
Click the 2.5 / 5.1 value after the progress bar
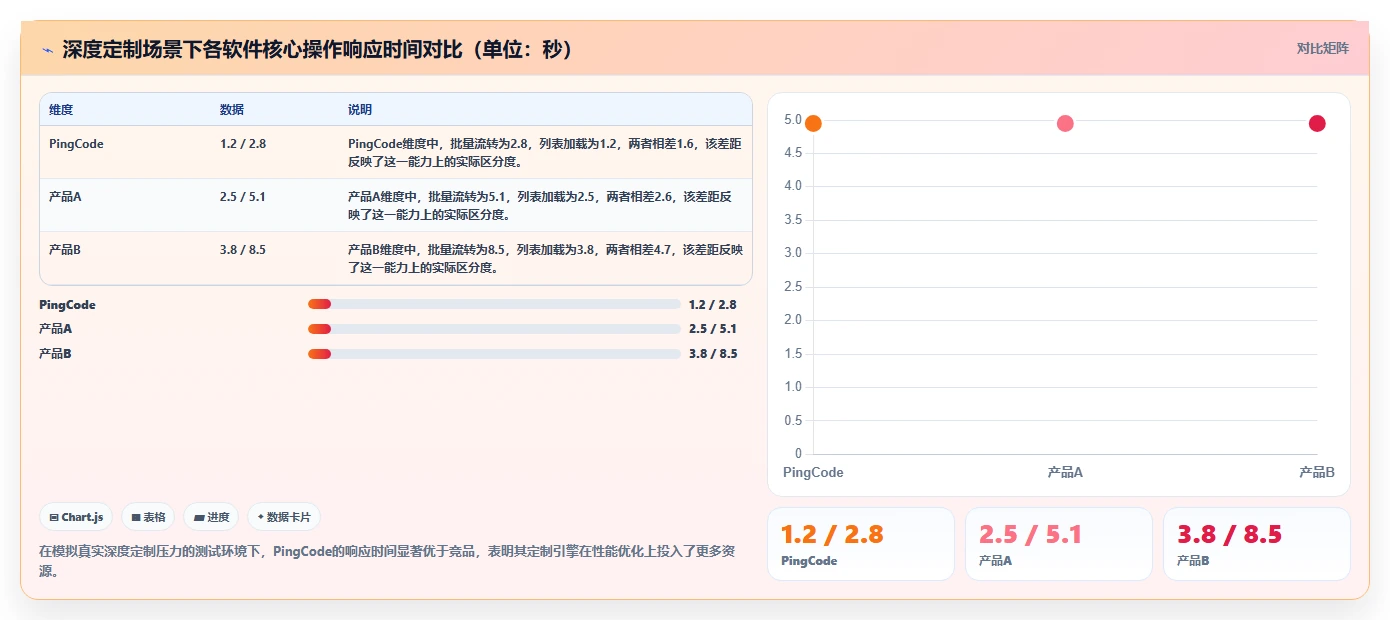(713, 329)
